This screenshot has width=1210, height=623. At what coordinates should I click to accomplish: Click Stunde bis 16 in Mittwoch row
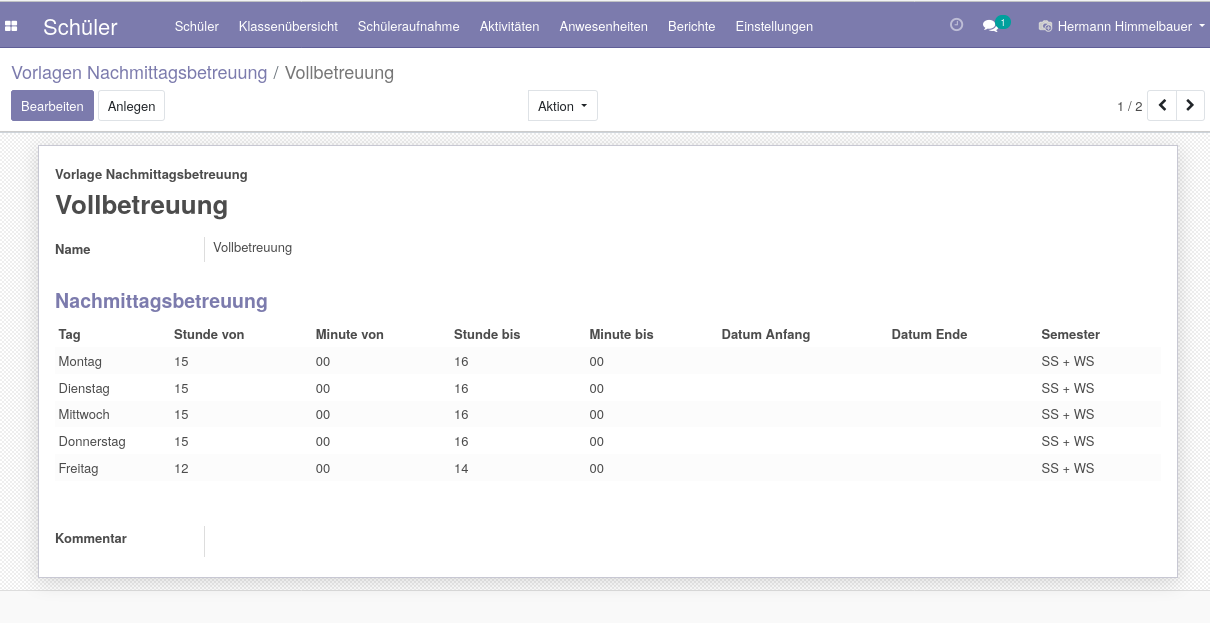(461, 414)
